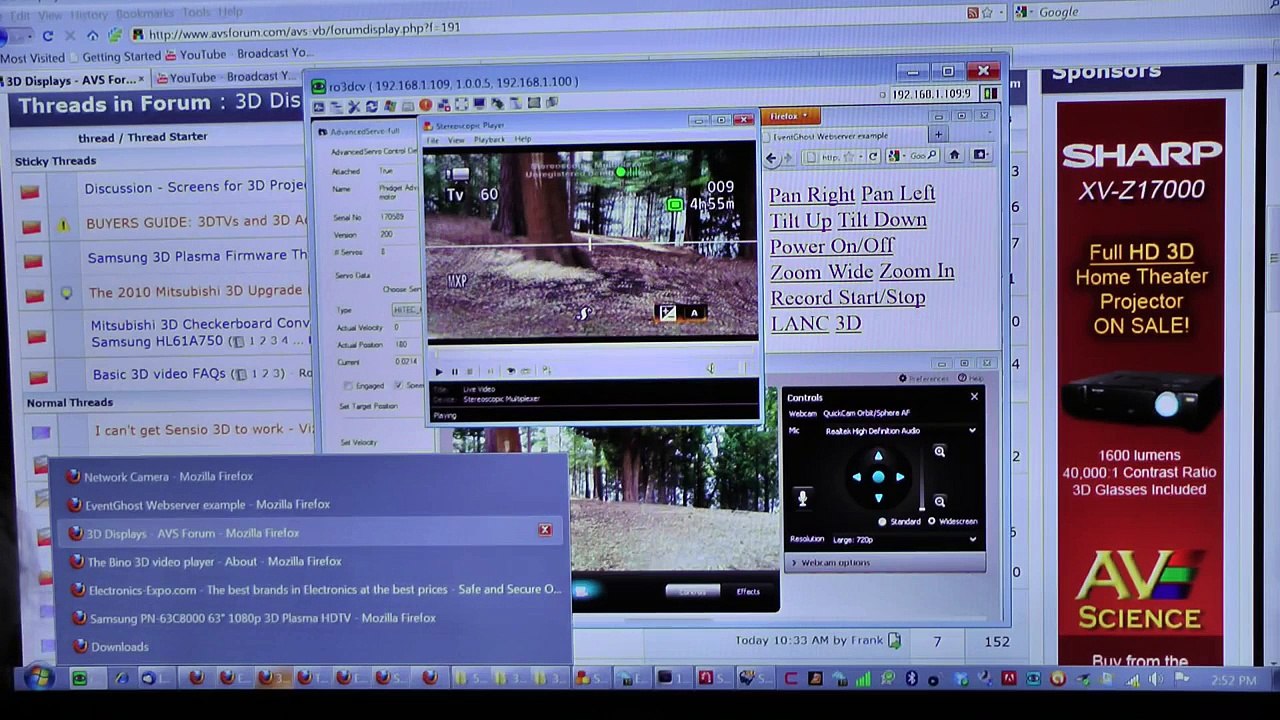Open Firefox home page from navigation bar
Screen dimensions: 1280x720
click(92, 36)
